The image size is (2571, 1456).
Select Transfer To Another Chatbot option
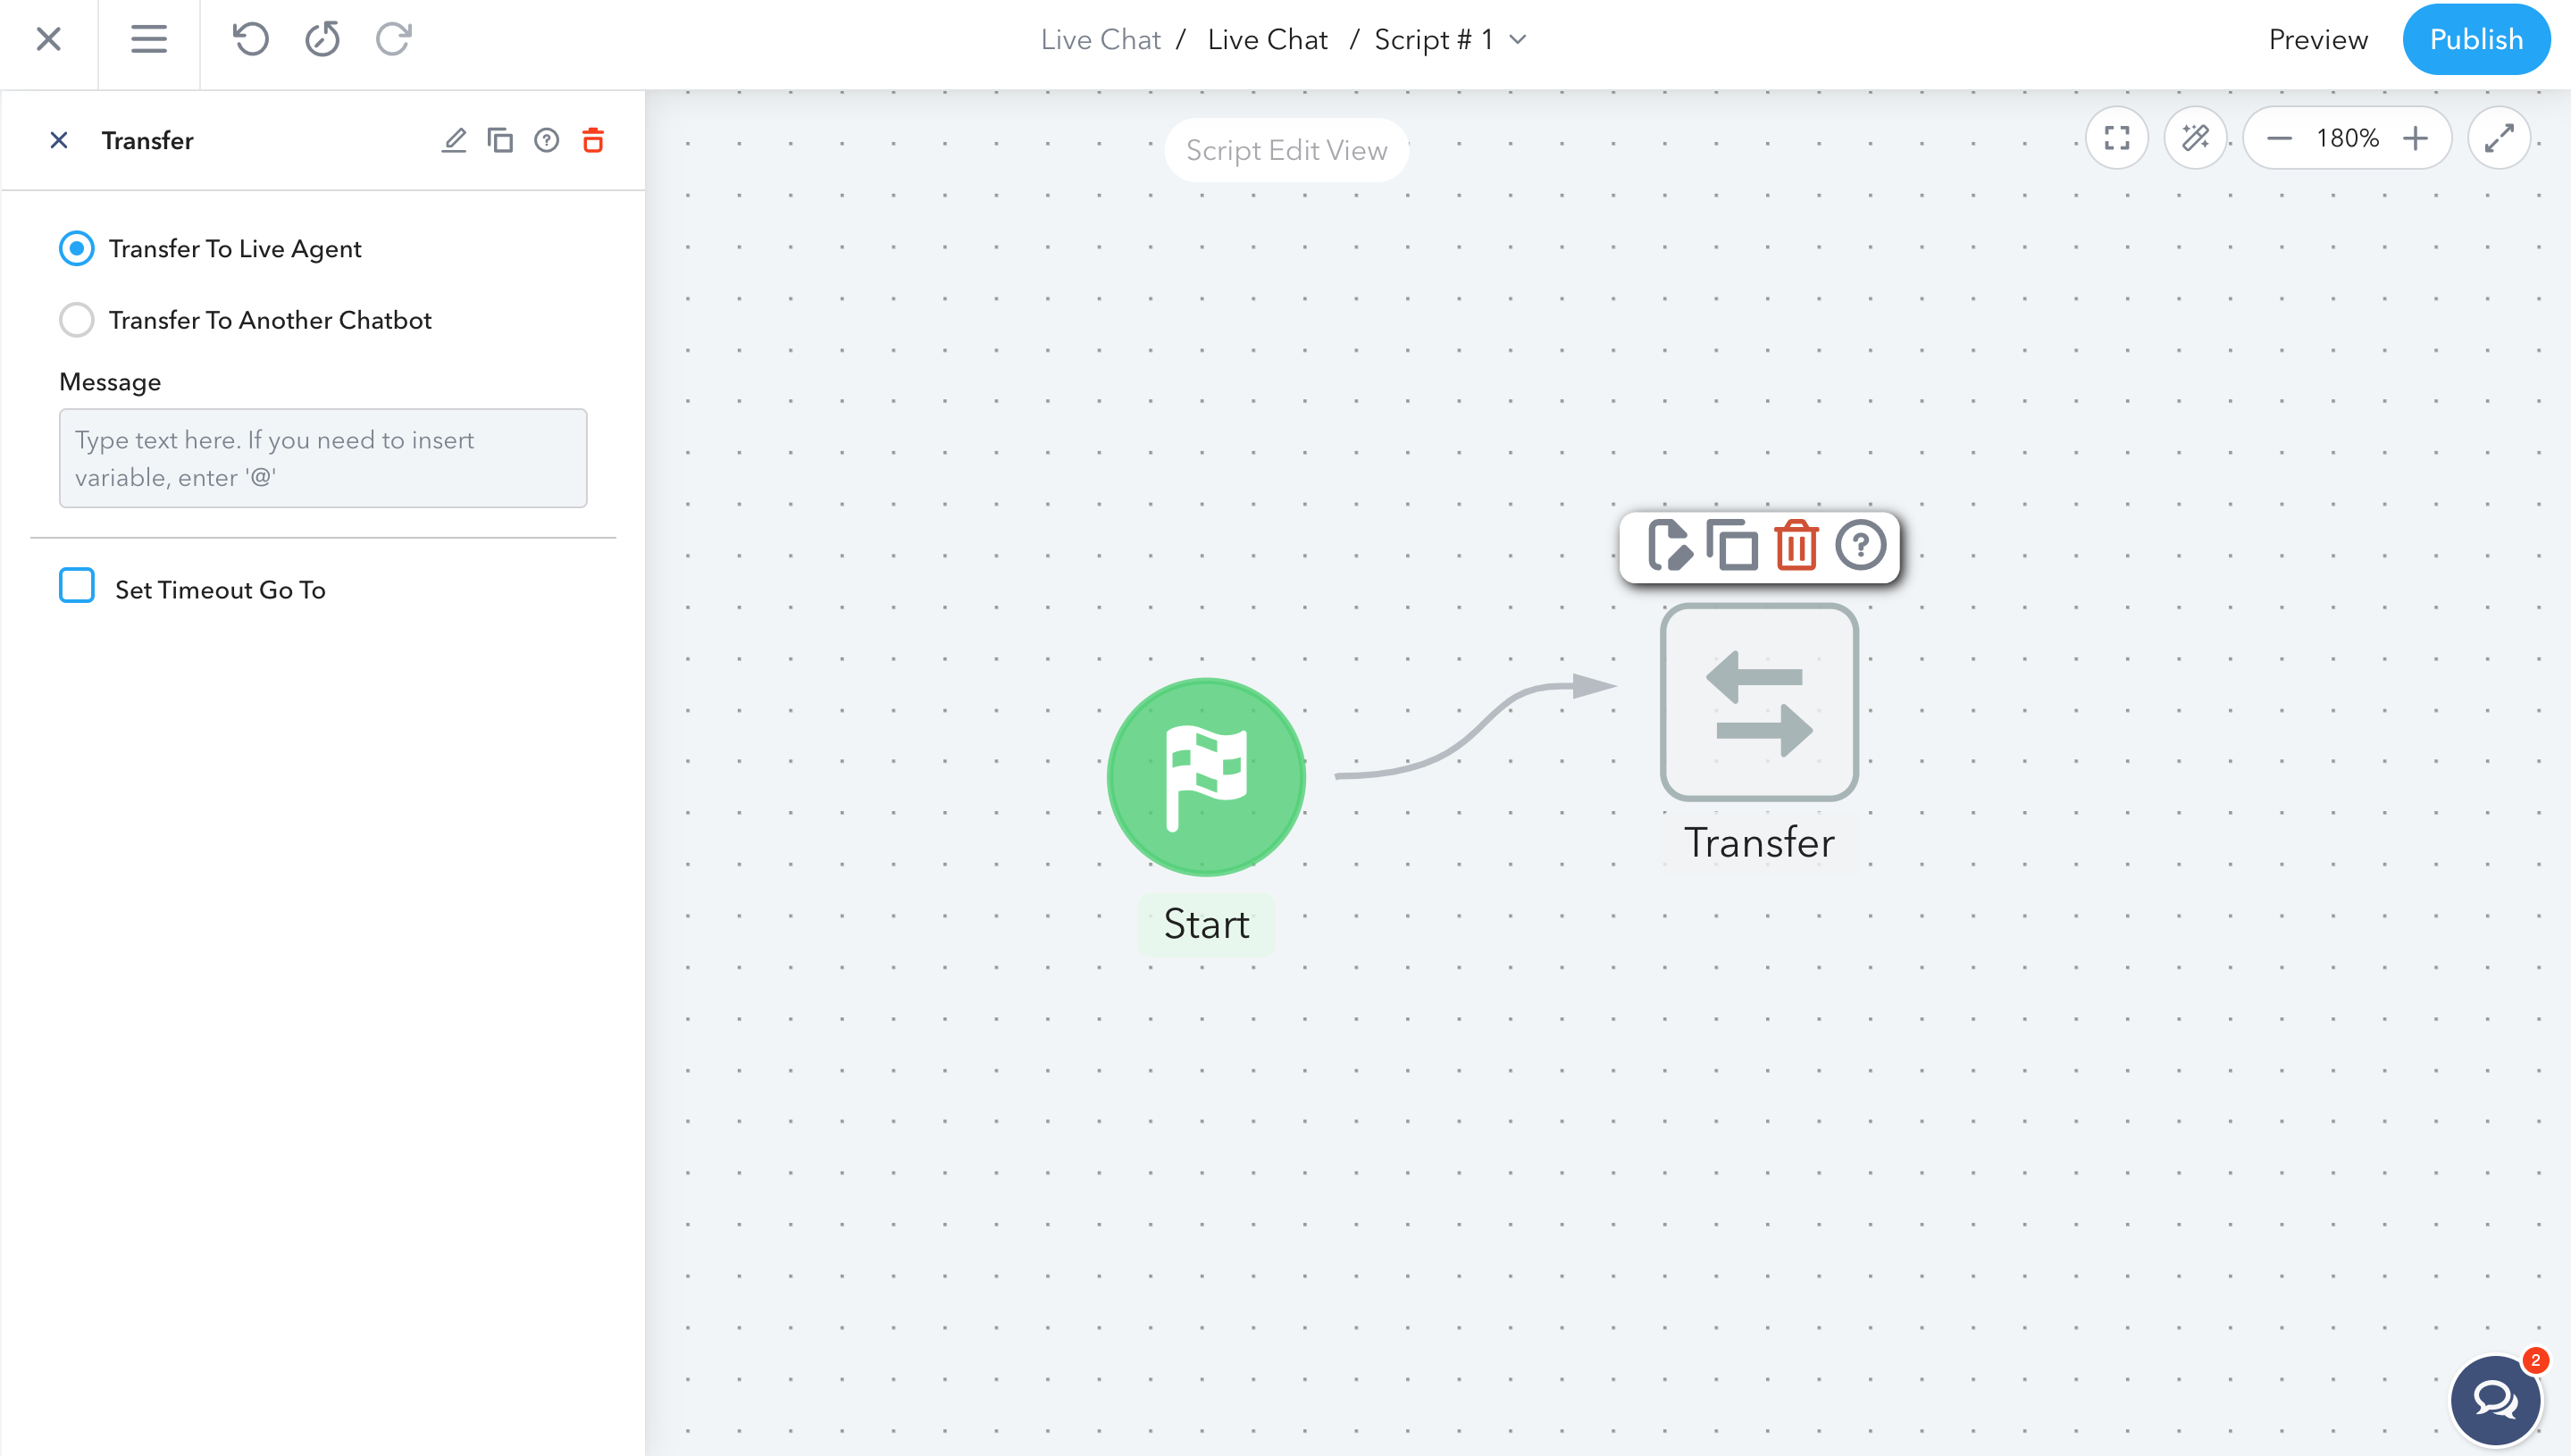78,320
